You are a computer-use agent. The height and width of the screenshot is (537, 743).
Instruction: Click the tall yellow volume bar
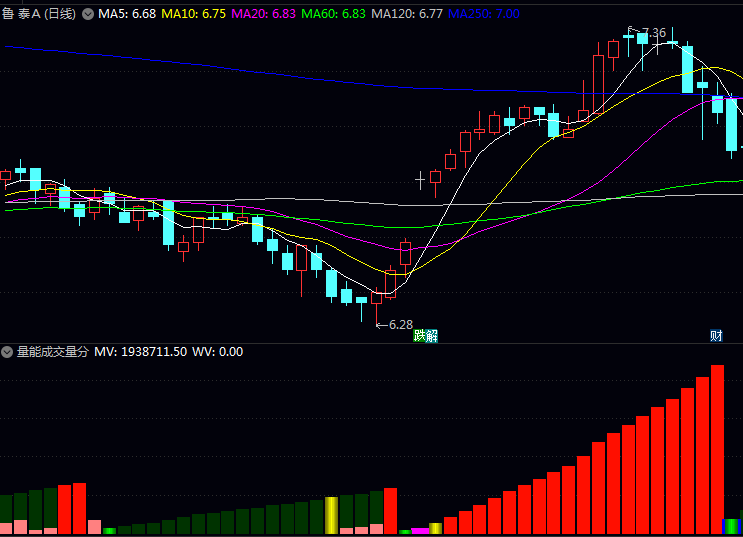[x=332, y=514]
